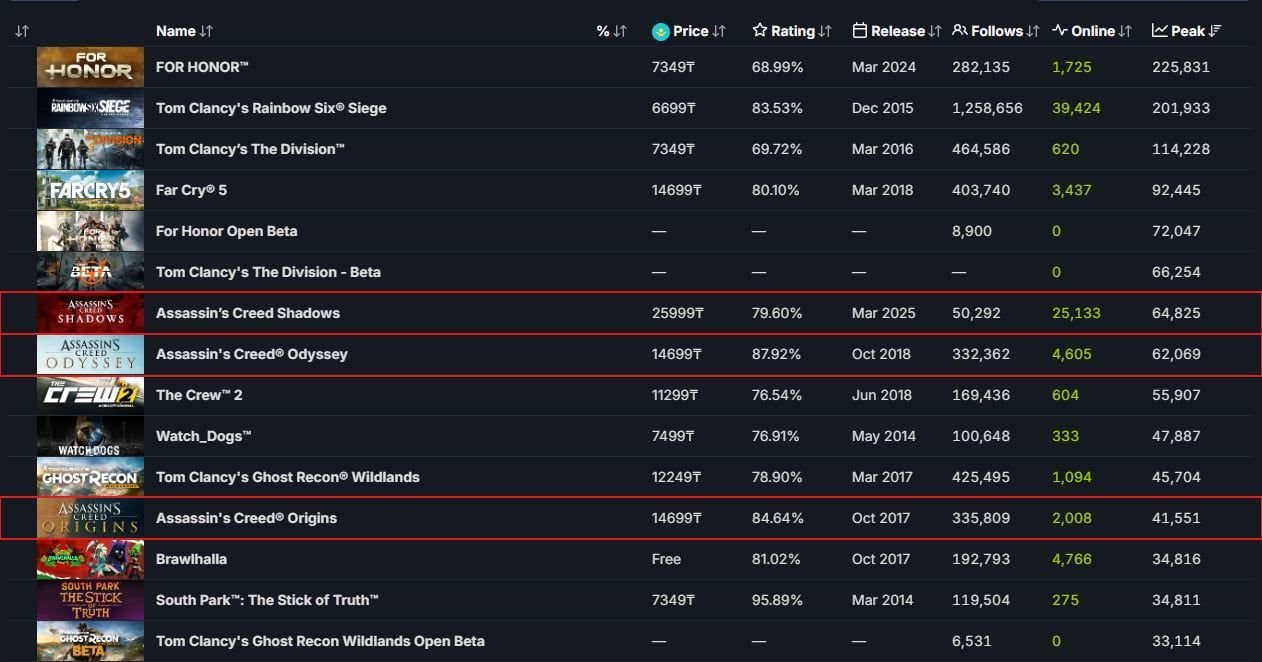Open the For Honor Open Beta link

coord(226,231)
